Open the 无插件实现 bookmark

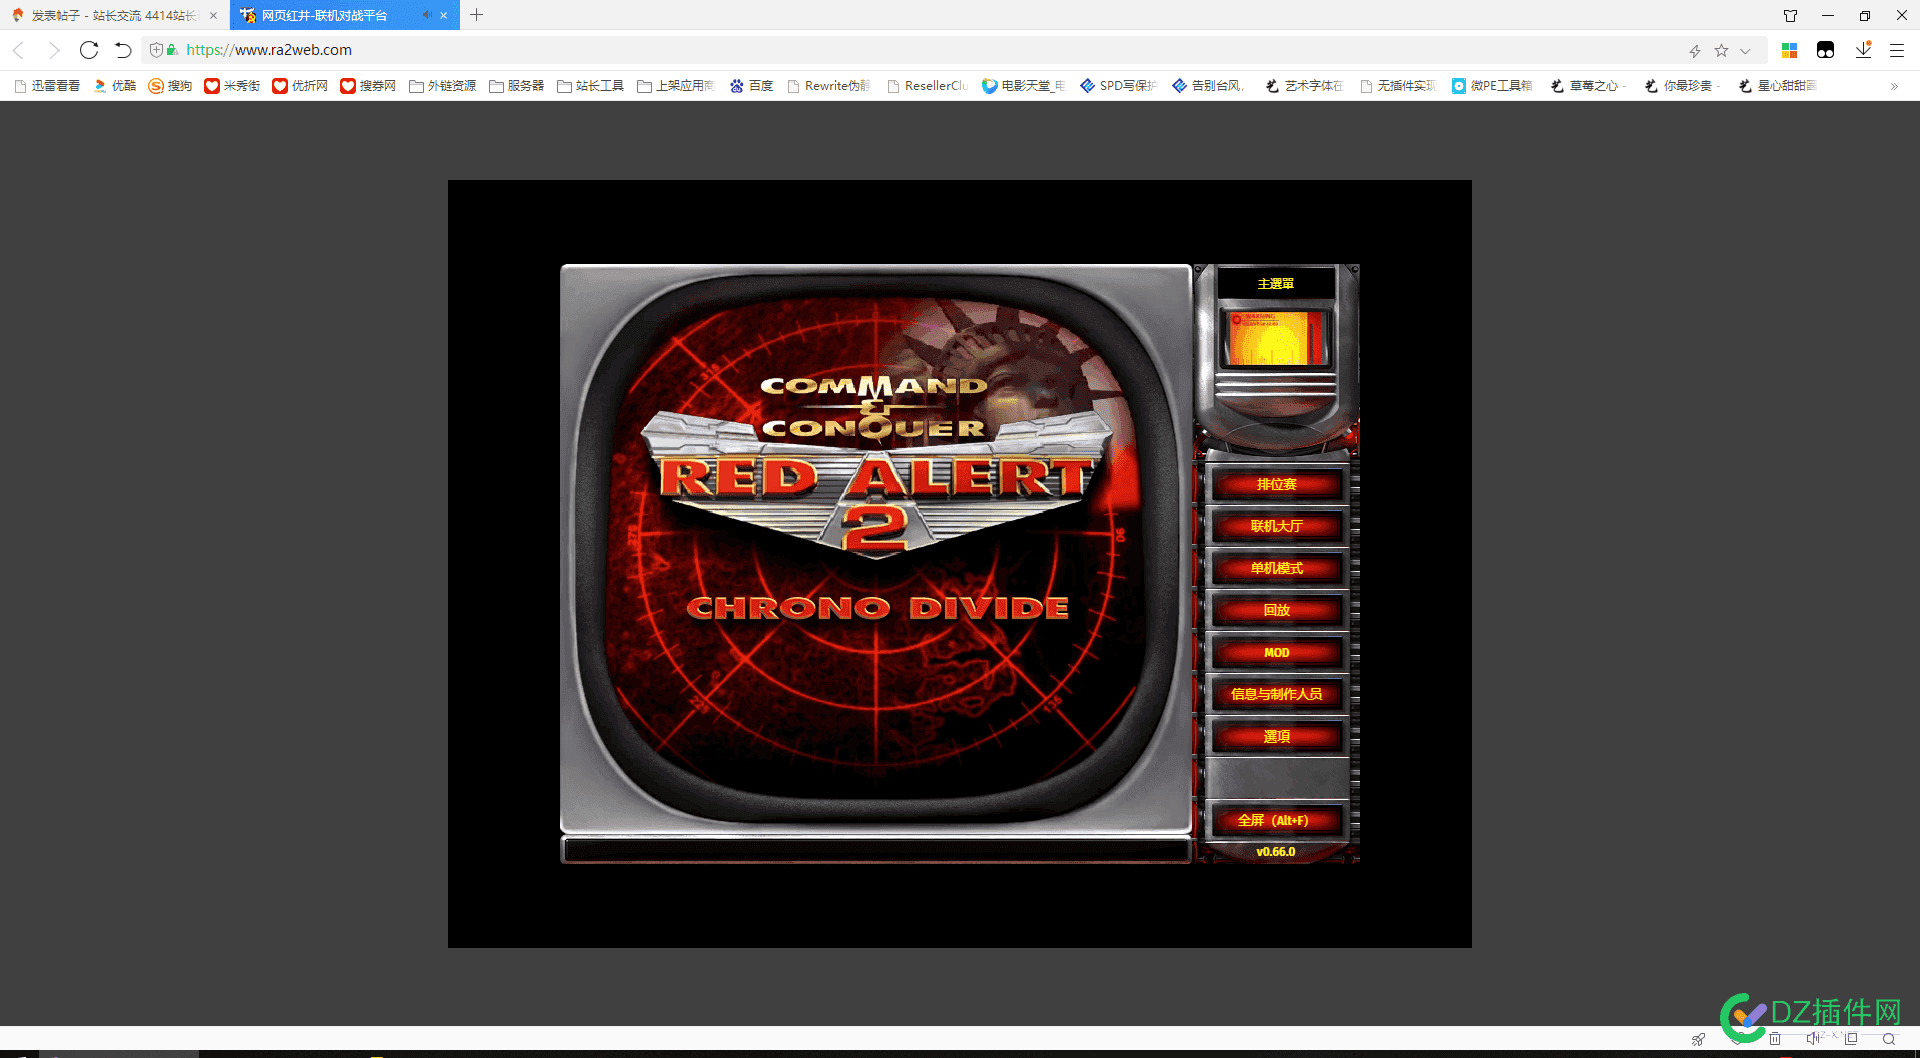1398,86
